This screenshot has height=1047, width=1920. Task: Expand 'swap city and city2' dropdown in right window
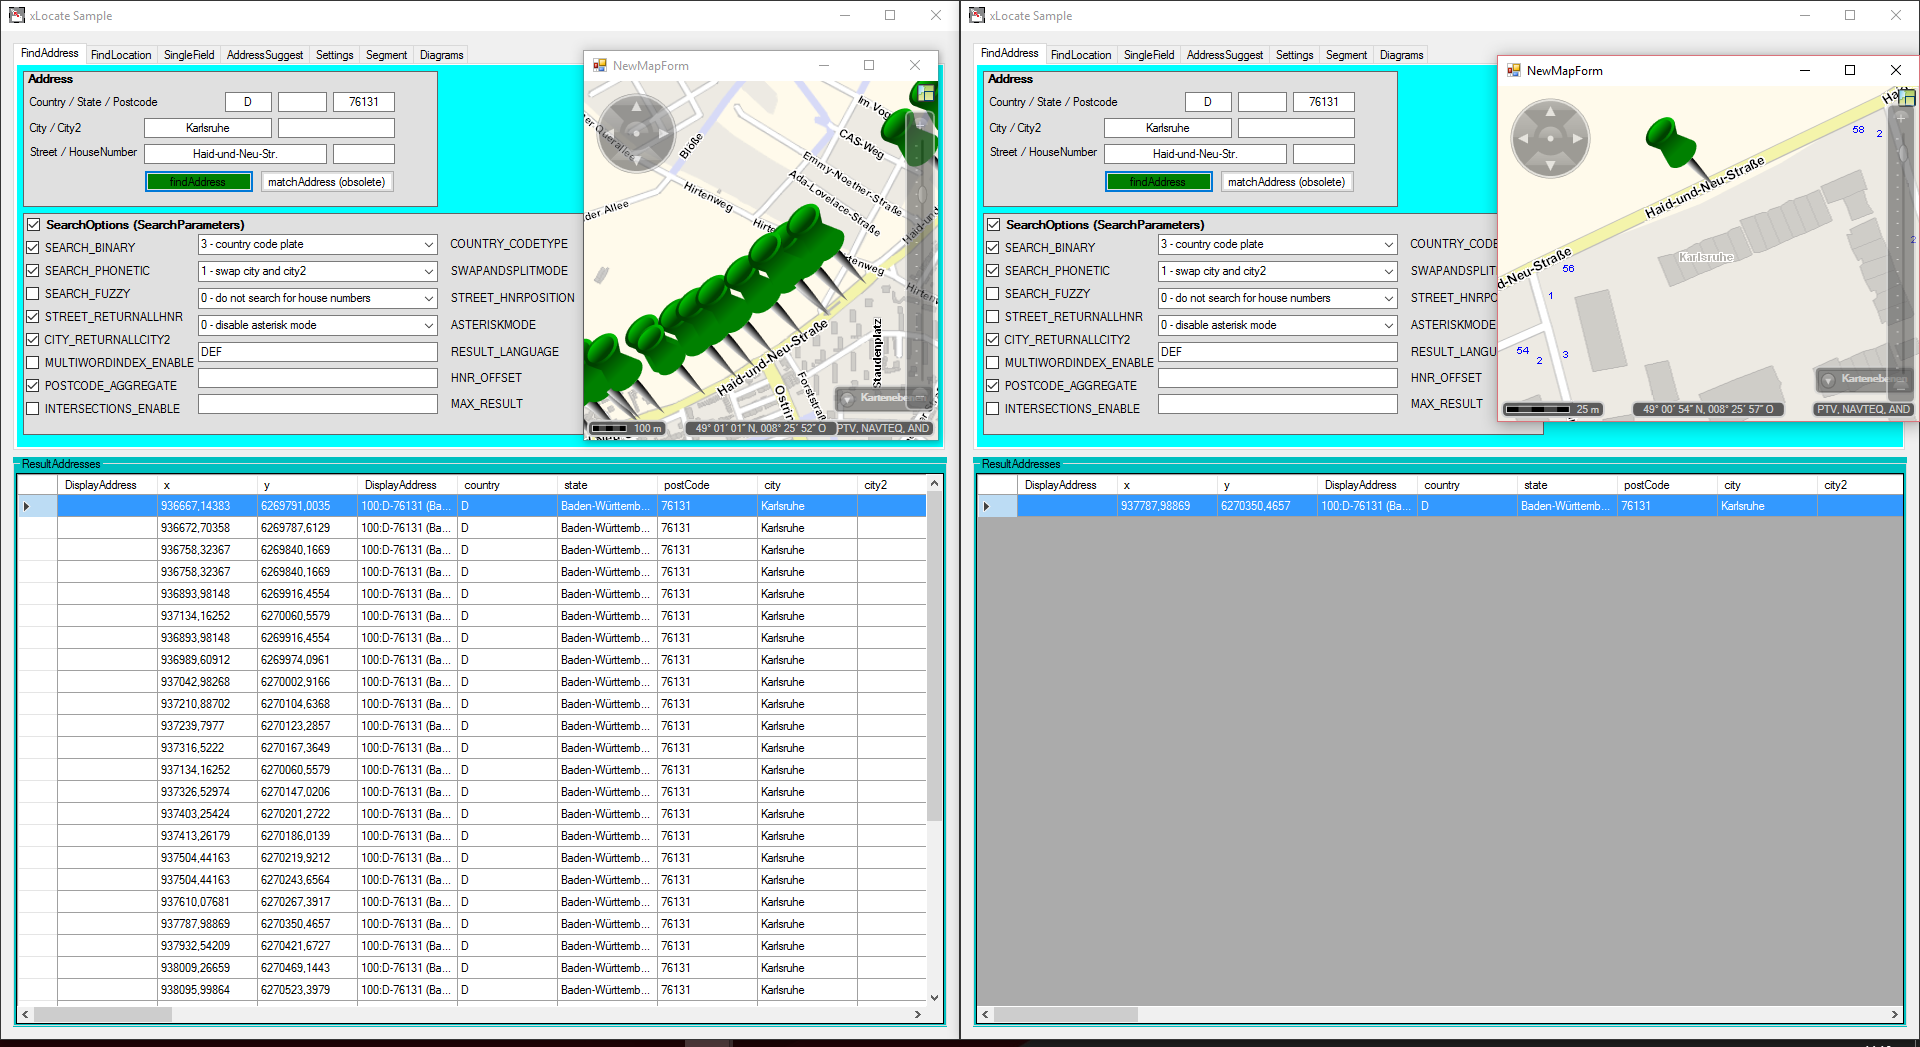pos(1388,272)
